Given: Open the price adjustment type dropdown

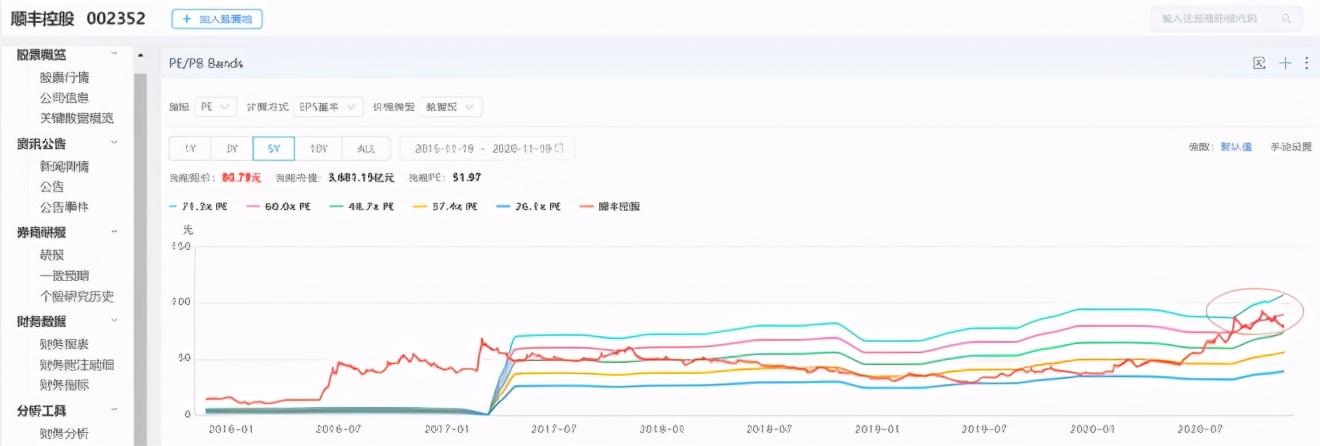Looking at the screenshot, I should click(x=452, y=106).
